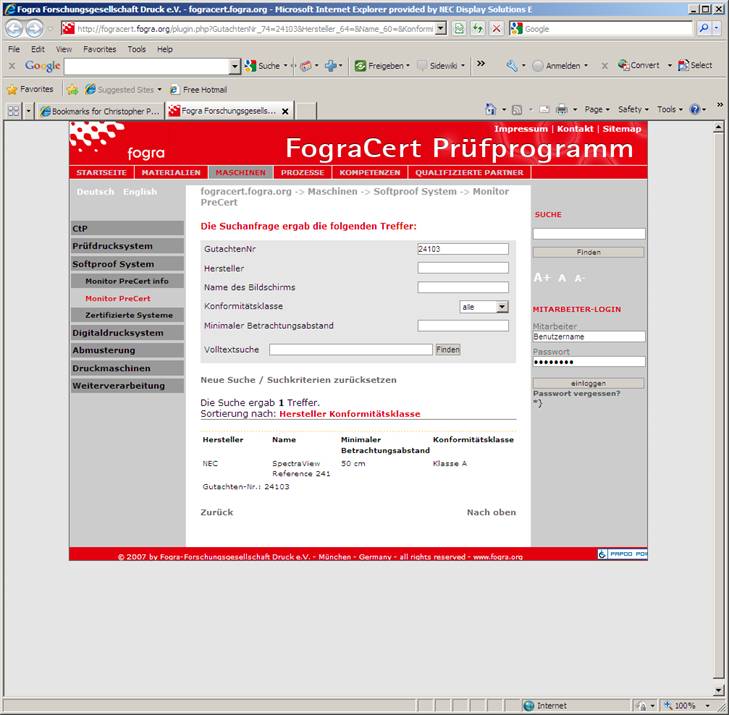The height and width of the screenshot is (715, 729).
Task: Click the Refresh page icon
Action: click(x=477, y=29)
